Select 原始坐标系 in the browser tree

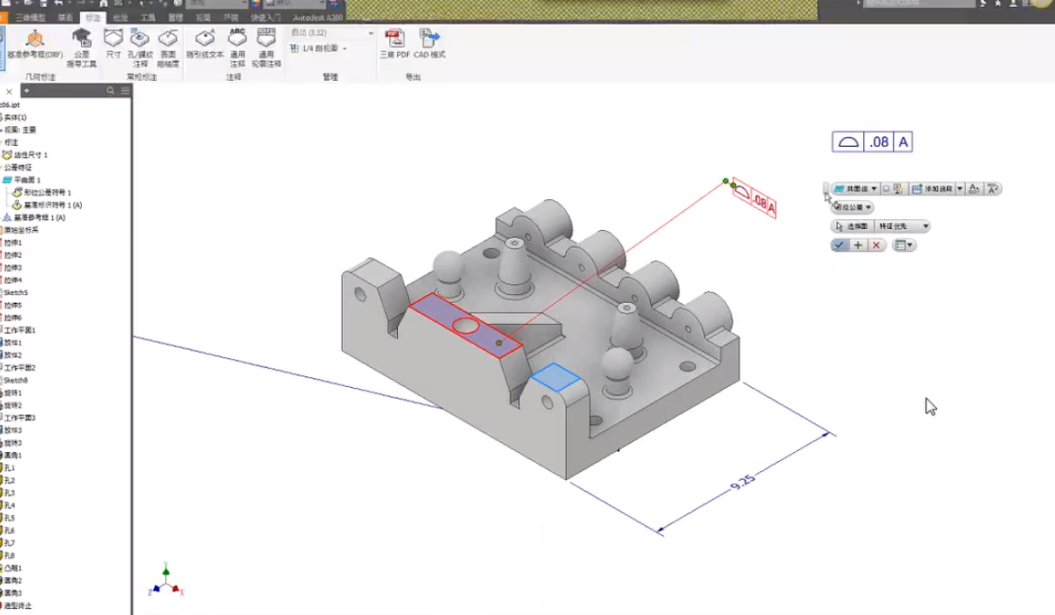tap(21, 230)
